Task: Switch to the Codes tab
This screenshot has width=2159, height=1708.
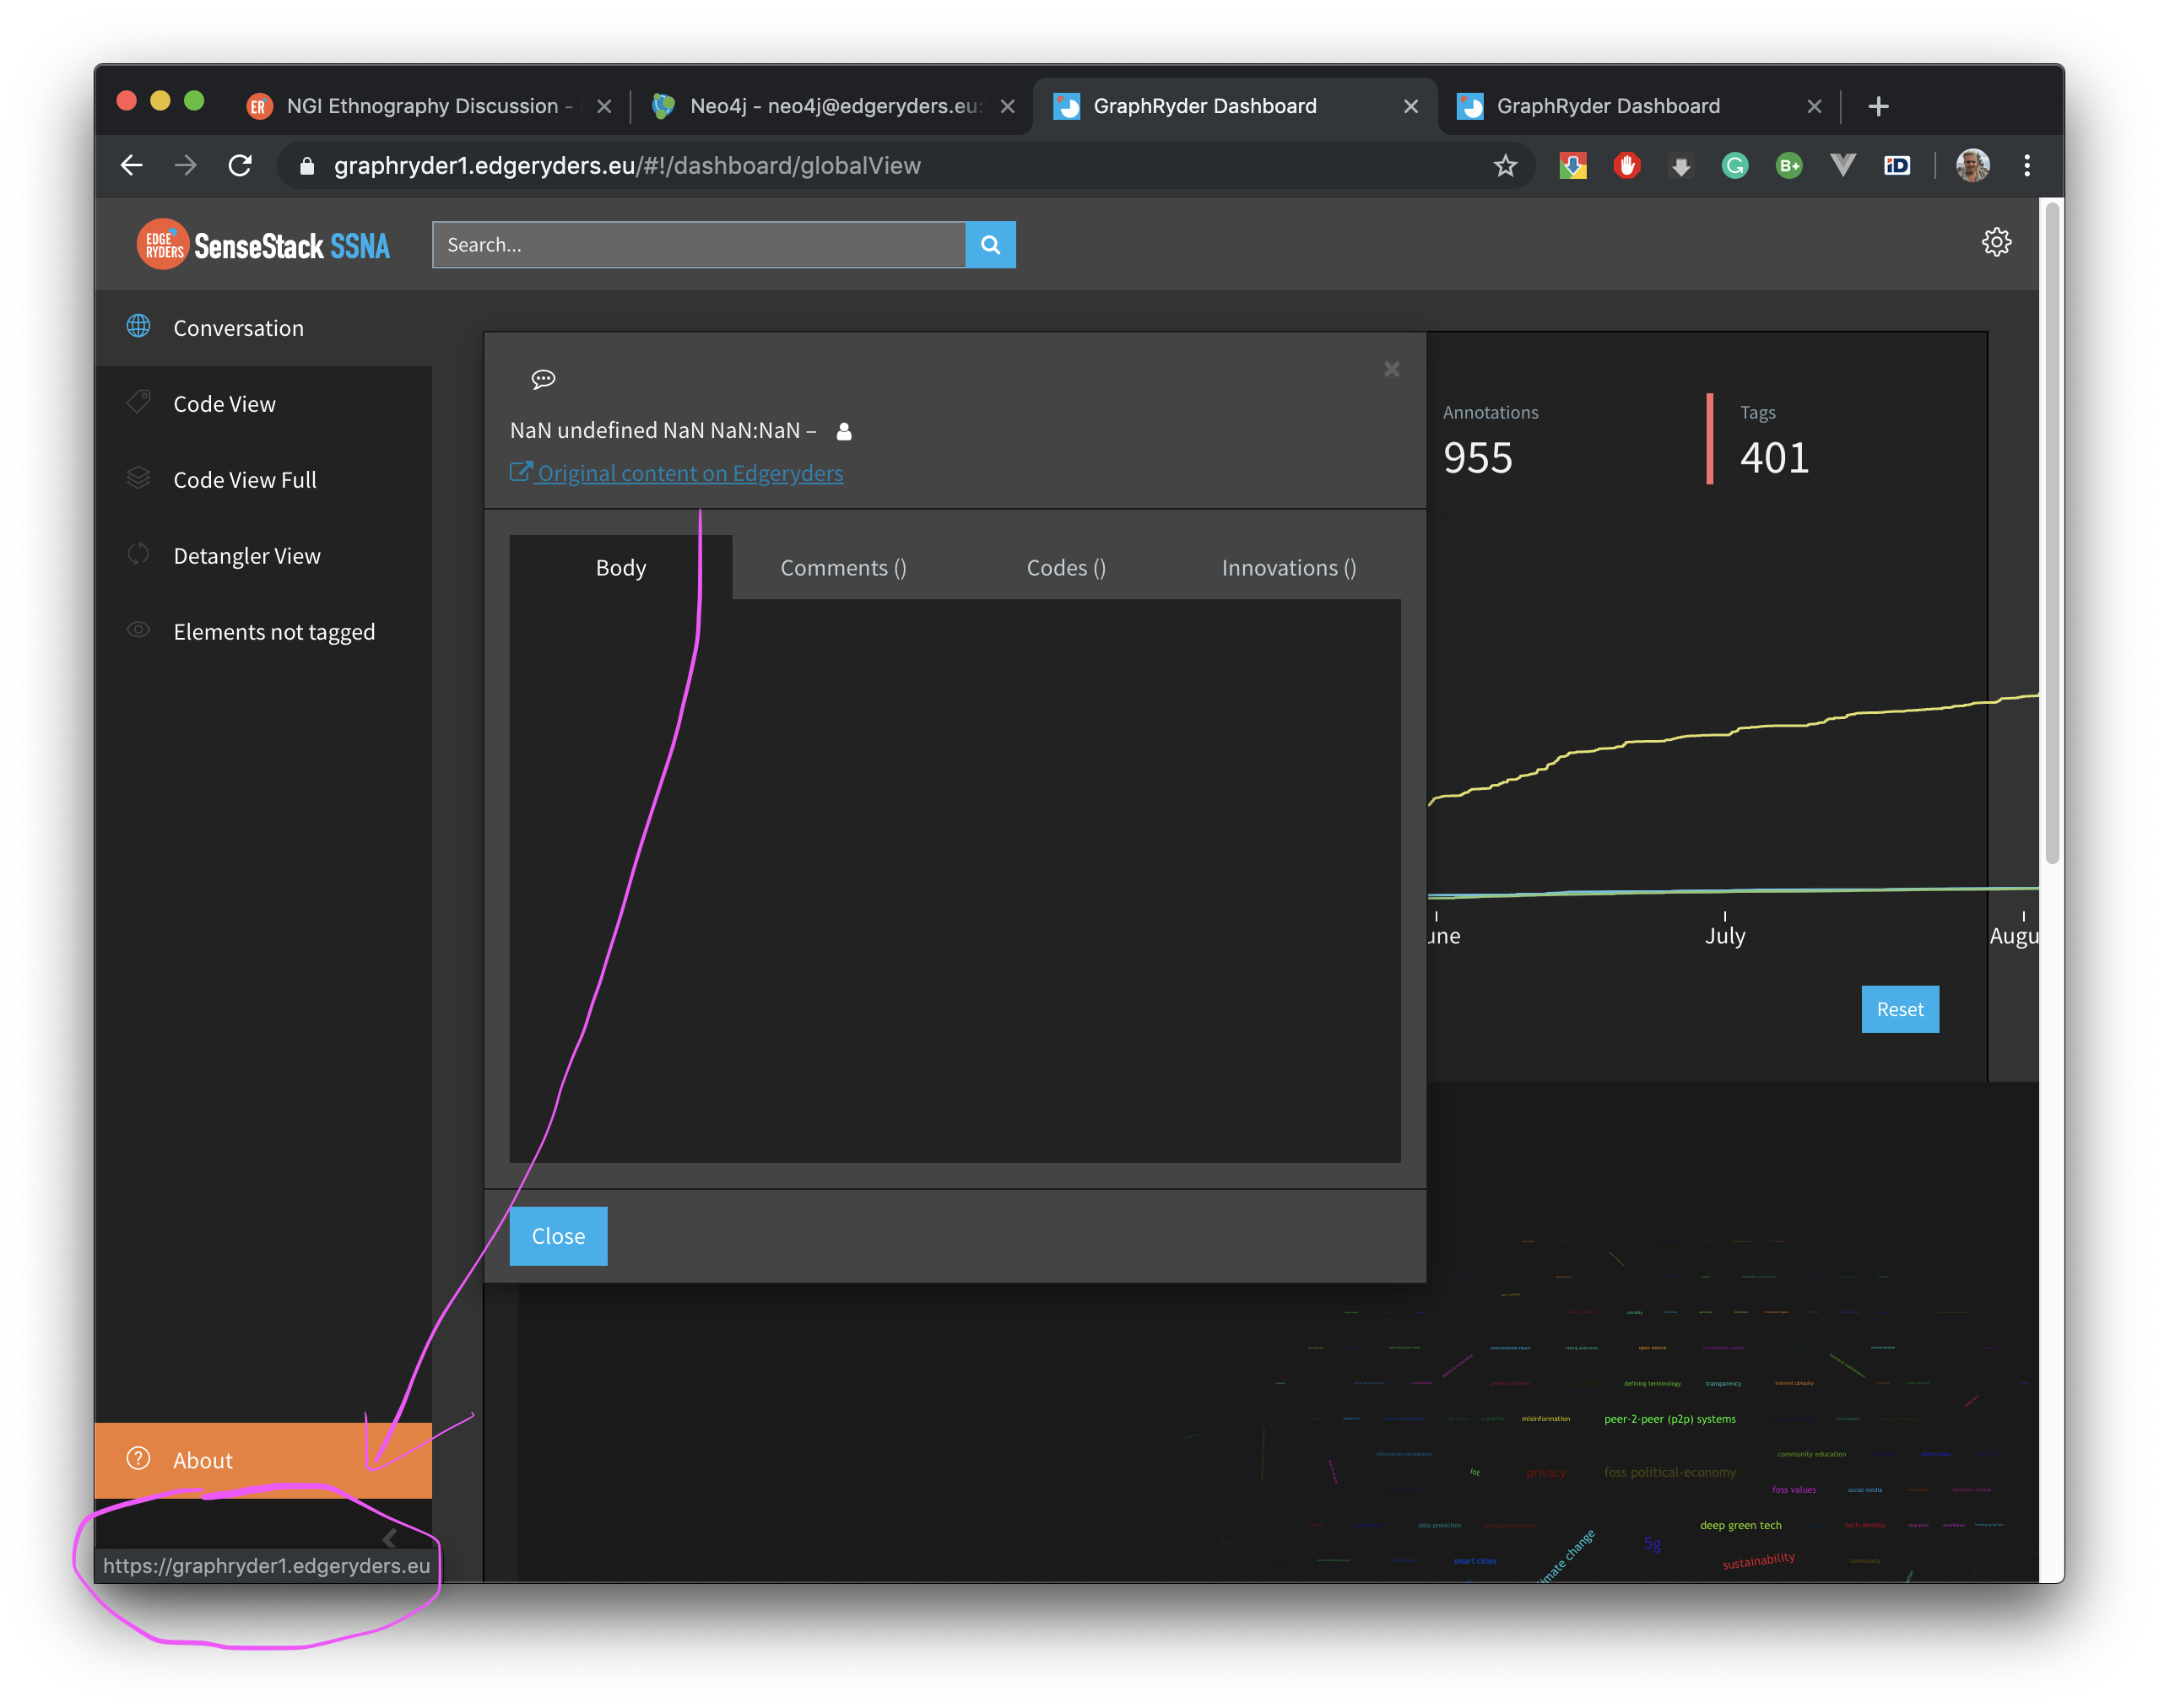Action: 1066,567
